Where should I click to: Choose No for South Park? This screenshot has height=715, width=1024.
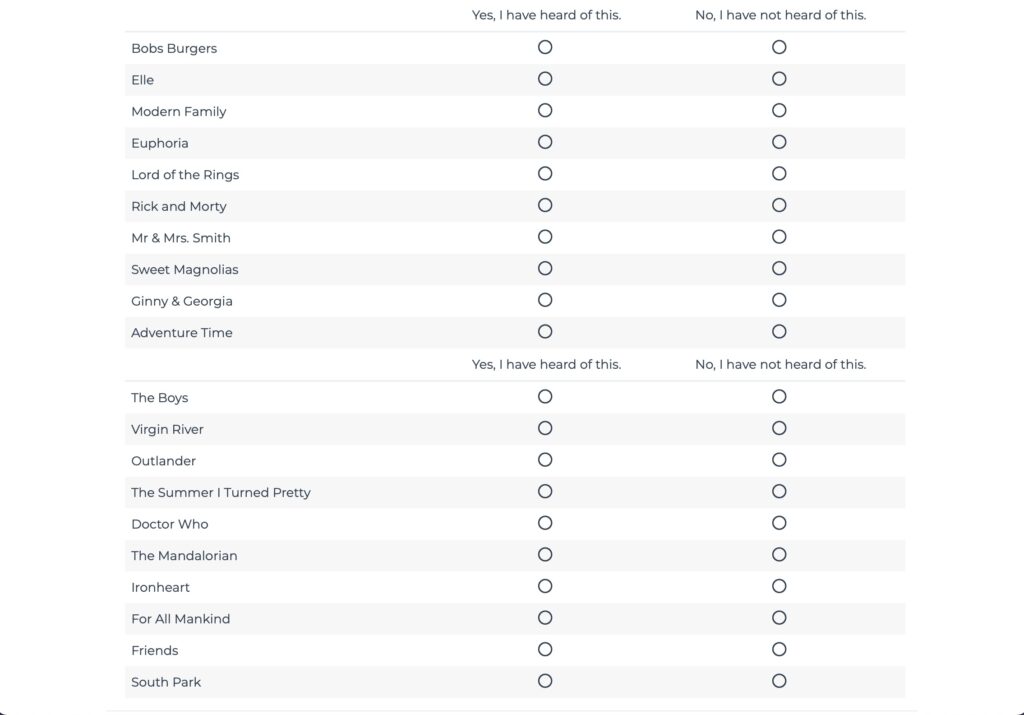tap(779, 681)
